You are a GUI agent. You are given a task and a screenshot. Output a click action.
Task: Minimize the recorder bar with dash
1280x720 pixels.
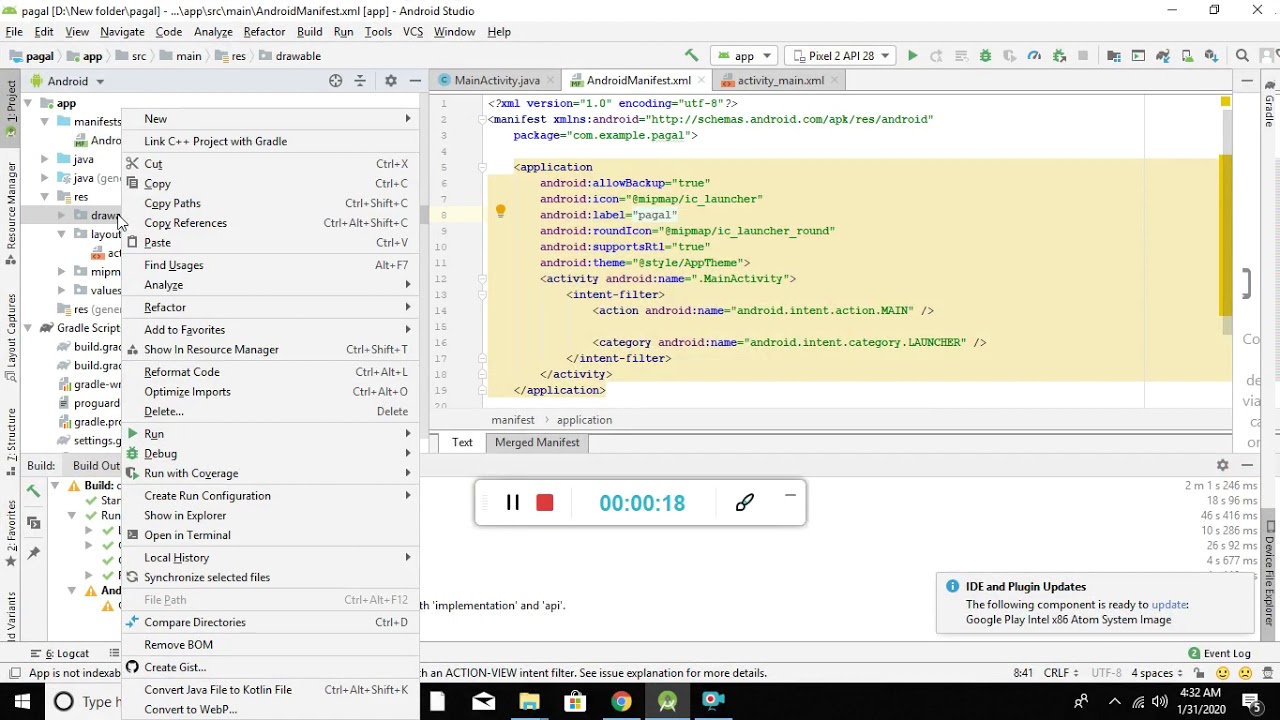(790, 495)
